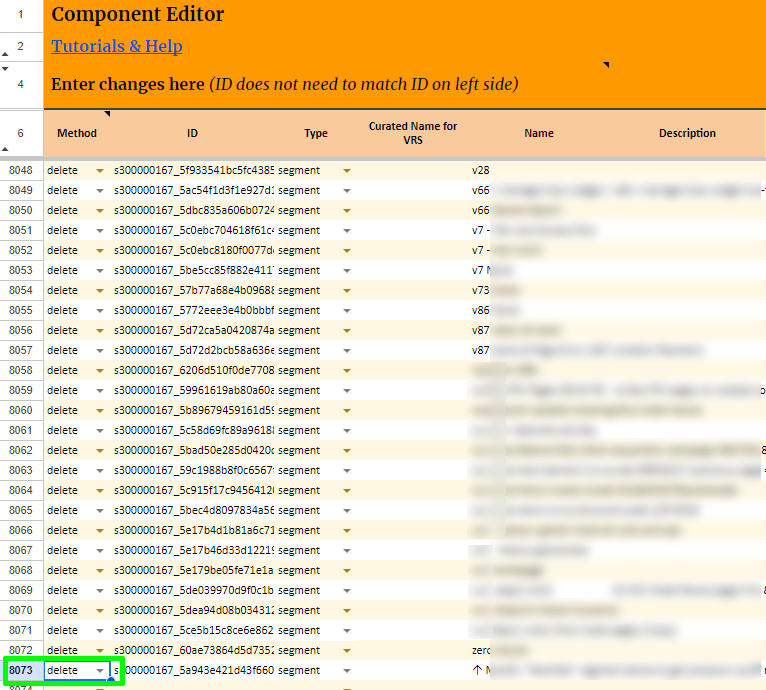Viewport: 766px width, 690px height.
Task: Select Curated Name cell in row 8063
Action: [413, 470]
